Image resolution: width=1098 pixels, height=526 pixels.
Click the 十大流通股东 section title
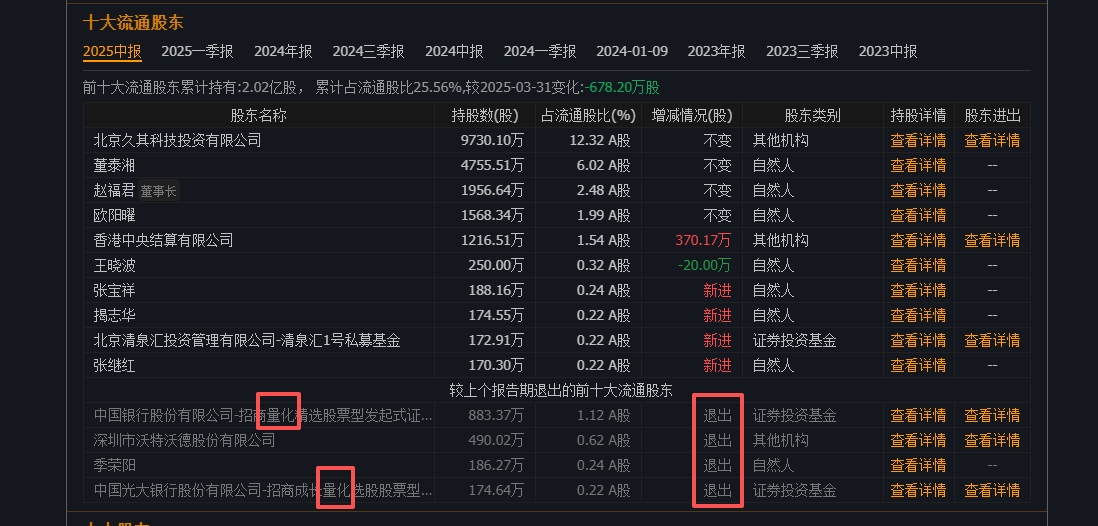coord(133,22)
